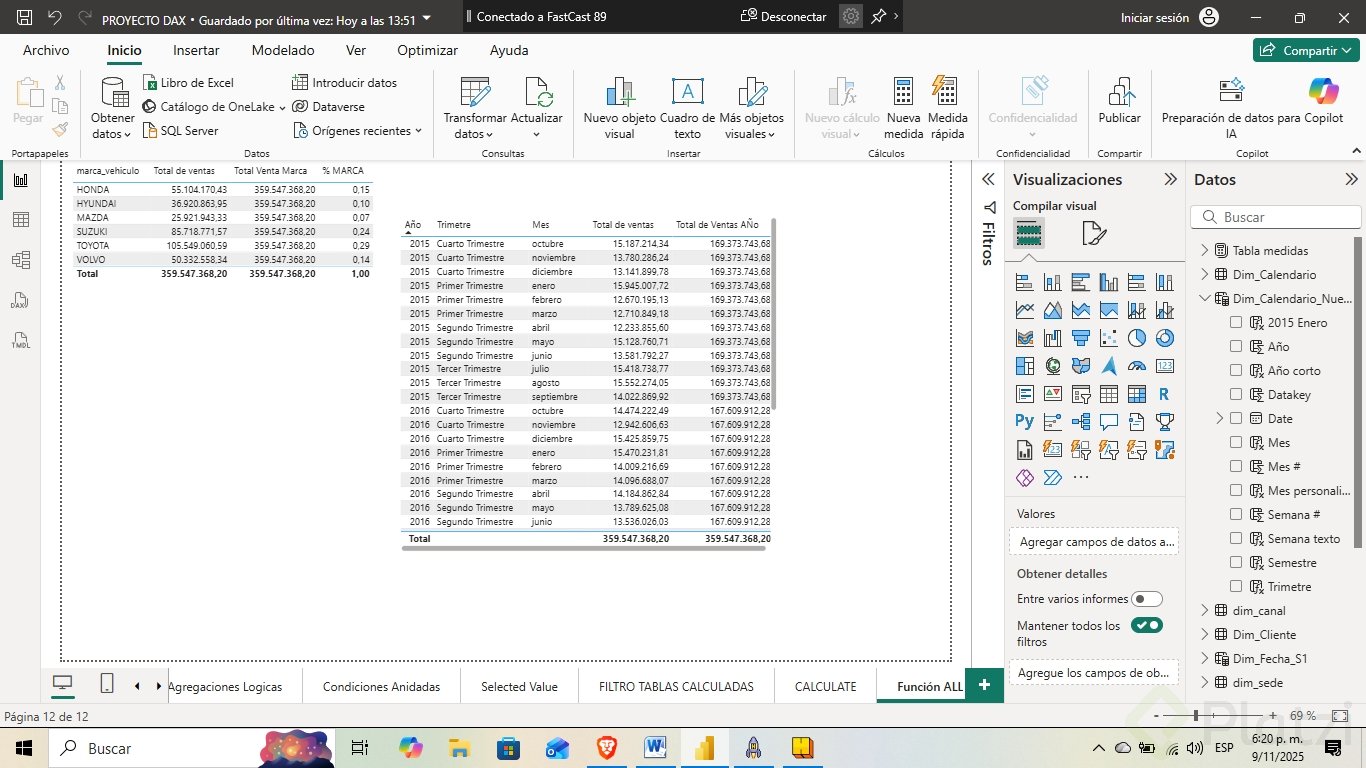
Task: Open the DAX query view in sidebar
Action: [x=21, y=300]
